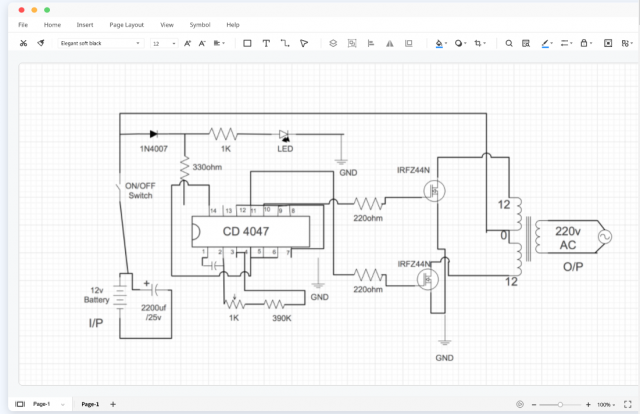Image resolution: width=640 pixels, height=414 pixels.
Task: Open the line color pen dropdown
Action: [x=547, y=43]
